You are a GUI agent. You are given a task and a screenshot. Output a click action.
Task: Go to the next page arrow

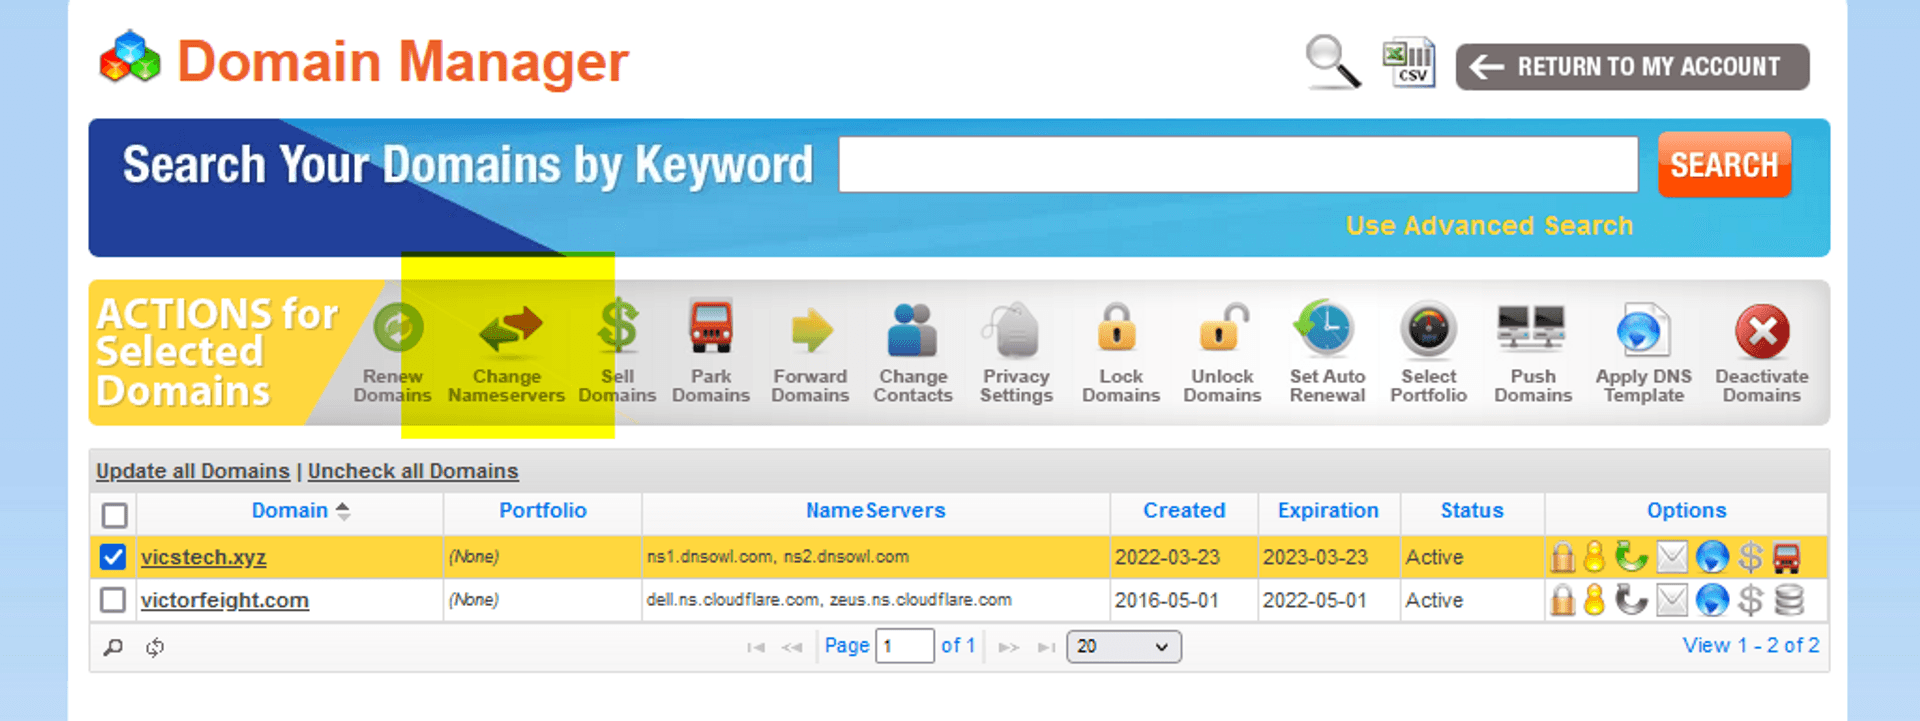click(x=1009, y=648)
